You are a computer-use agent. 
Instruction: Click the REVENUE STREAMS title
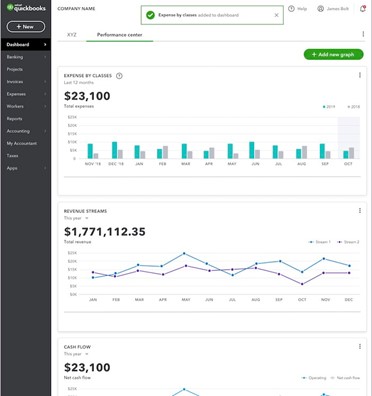(85, 211)
